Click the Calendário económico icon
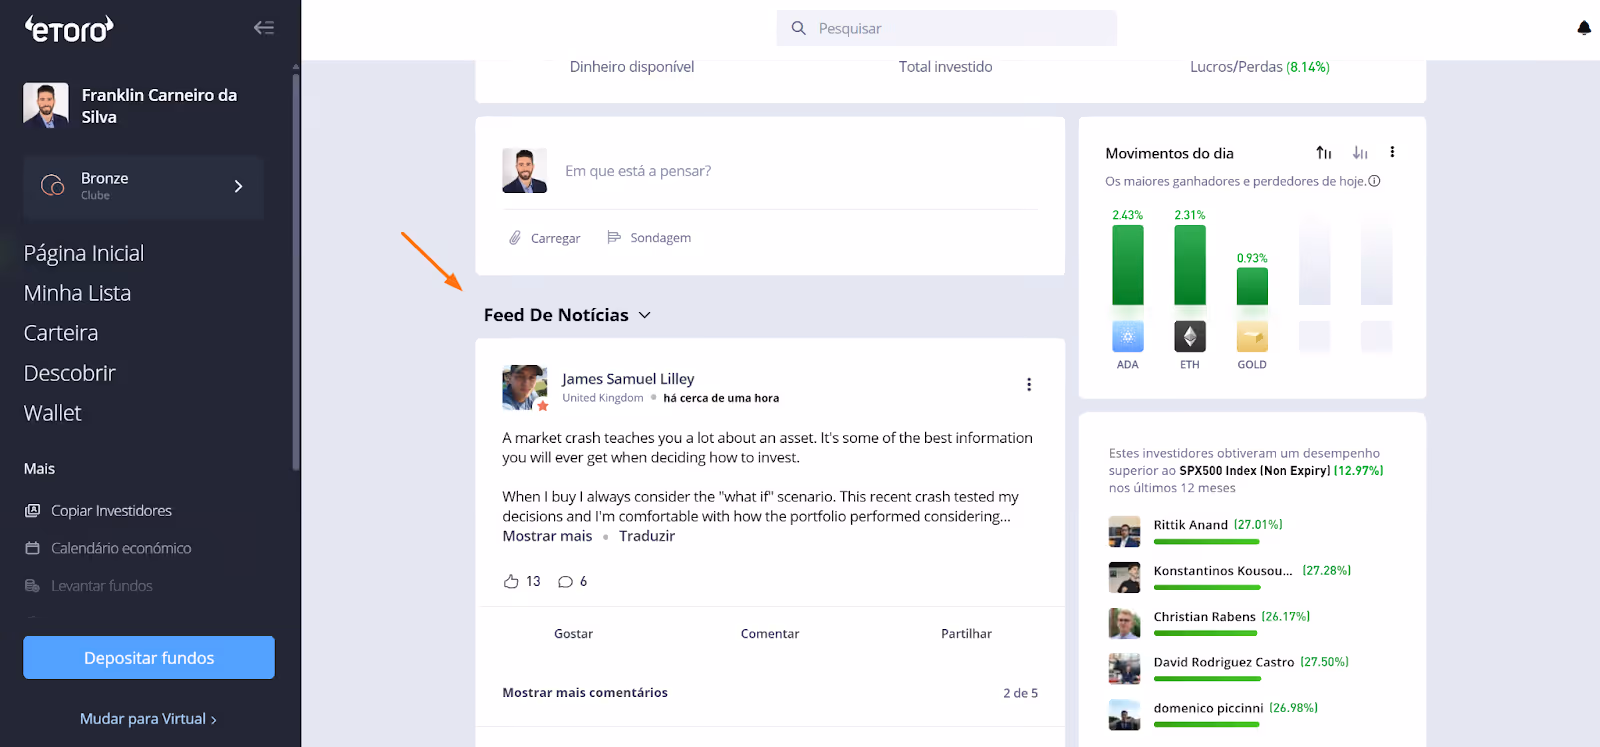Image resolution: width=1600 pixels, height=747 pixels. click(32, 548)
